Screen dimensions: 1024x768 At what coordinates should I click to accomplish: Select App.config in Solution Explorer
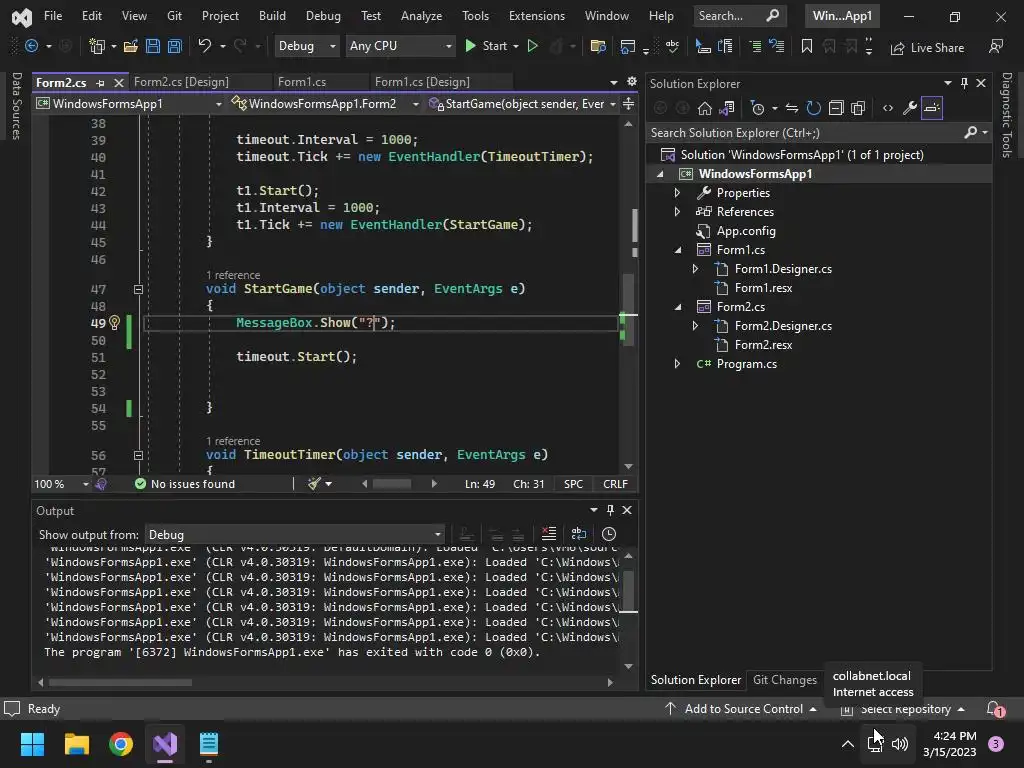click(x=746, y=231)
